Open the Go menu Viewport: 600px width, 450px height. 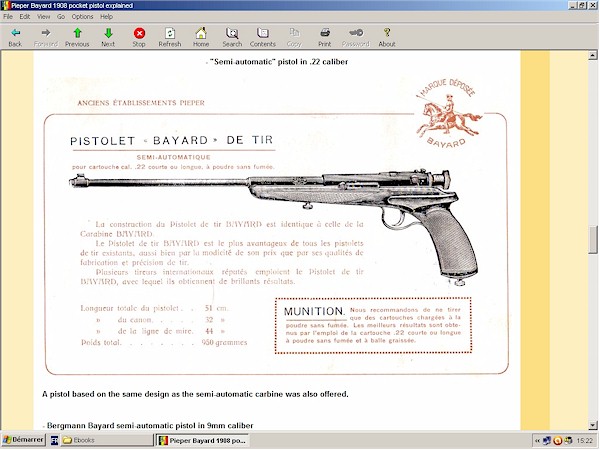61,16
